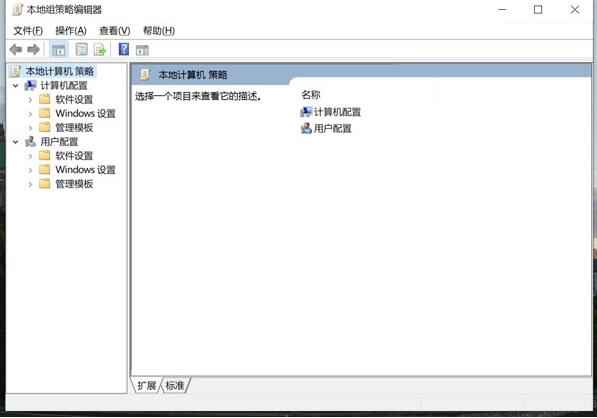Select 本地计算机 策略 label in the tree
The height and width of the screenshot is (418, 597).
(x=60, y=71)
